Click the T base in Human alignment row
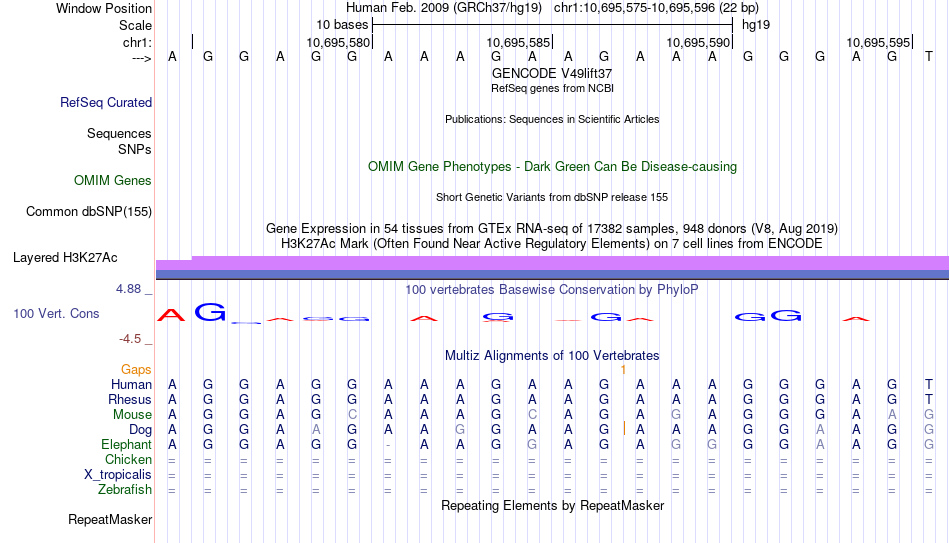This screenshot has width=950, height=543. pos(929,385)
